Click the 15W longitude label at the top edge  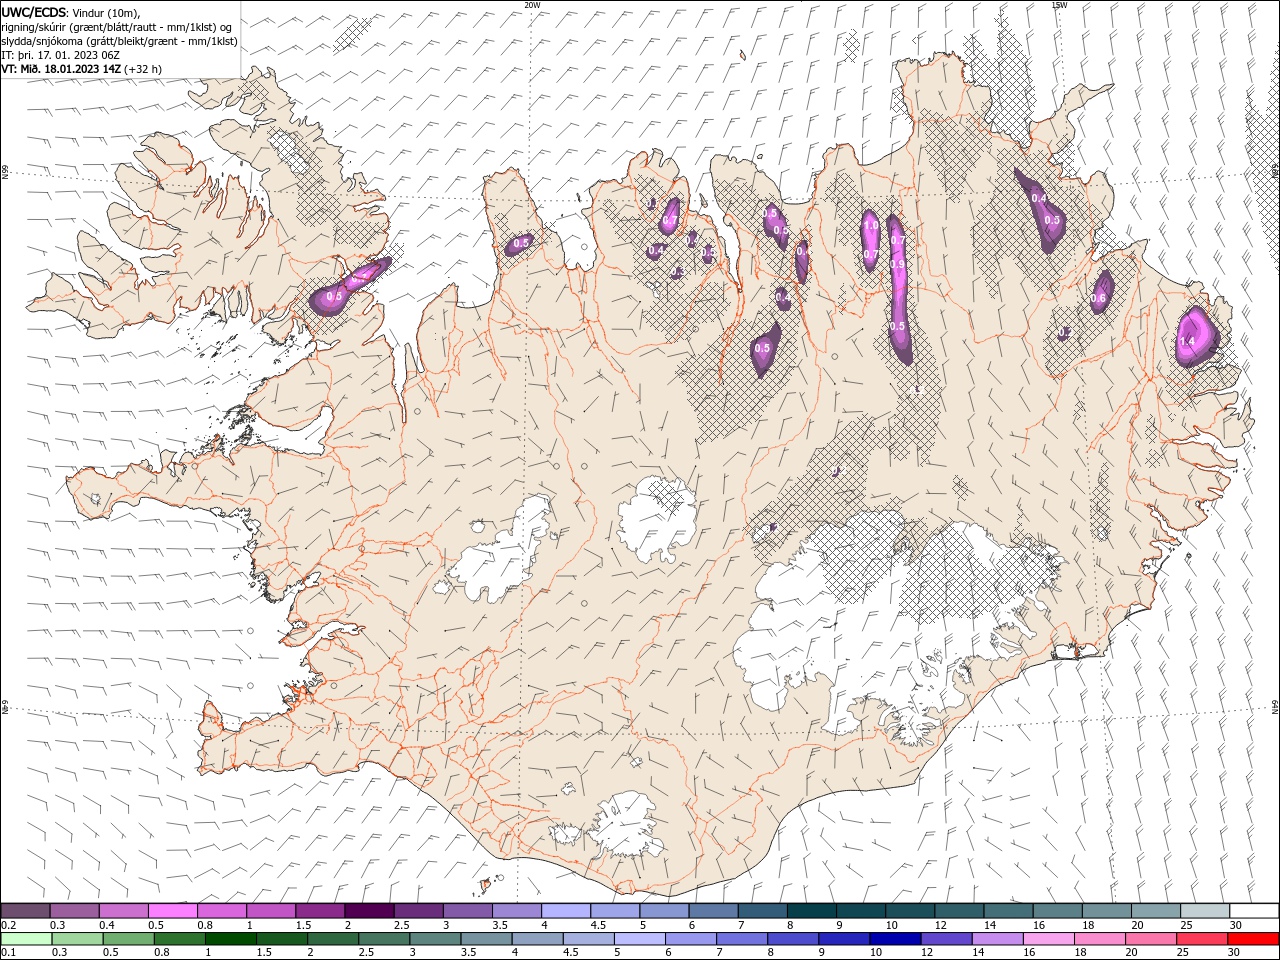pyautogui.click(x=1059, y=5)
